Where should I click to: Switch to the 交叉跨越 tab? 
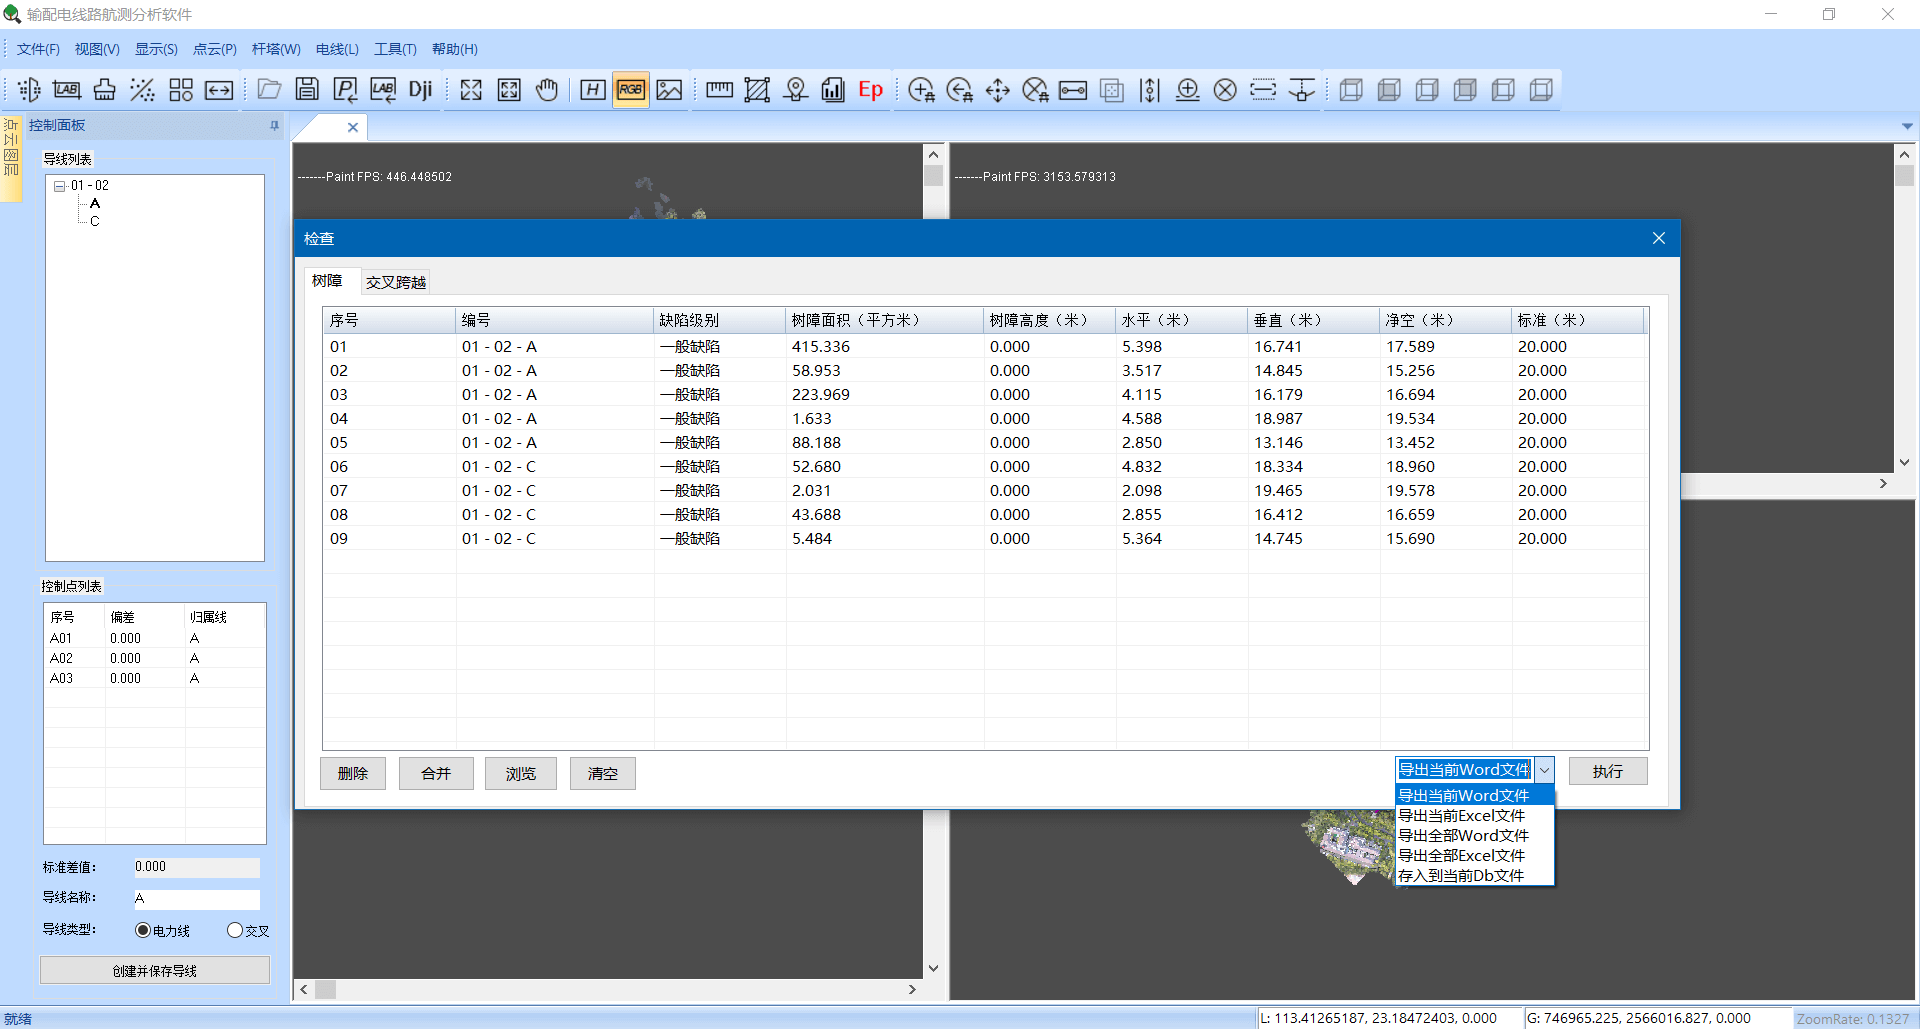pyautogui.click(x=396, y=281)
